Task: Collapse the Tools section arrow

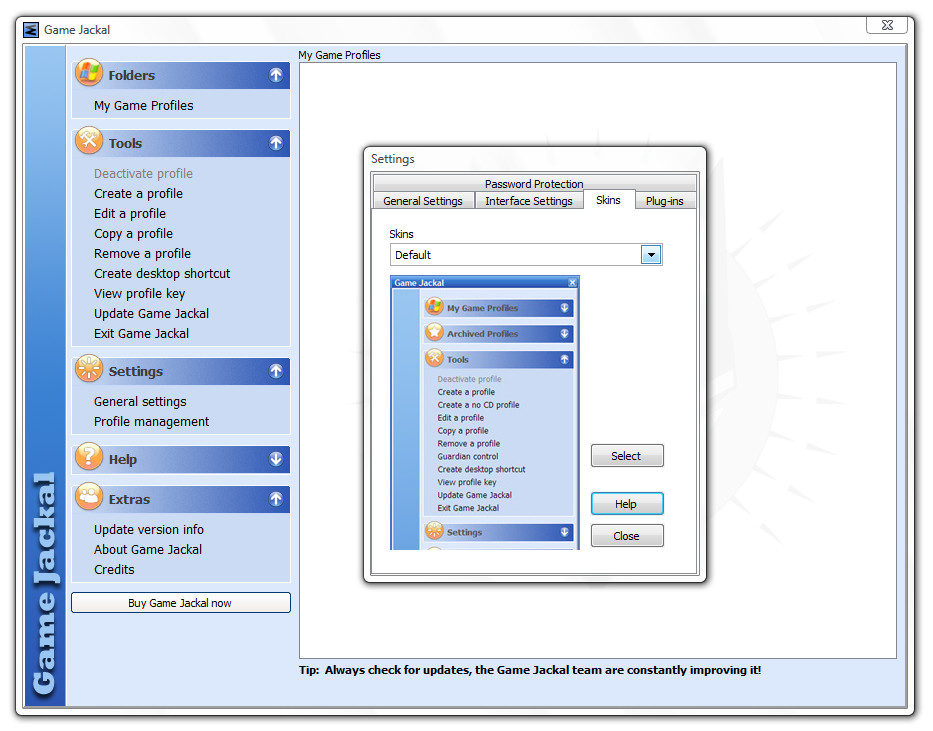Action: click(x=275, y=143)
